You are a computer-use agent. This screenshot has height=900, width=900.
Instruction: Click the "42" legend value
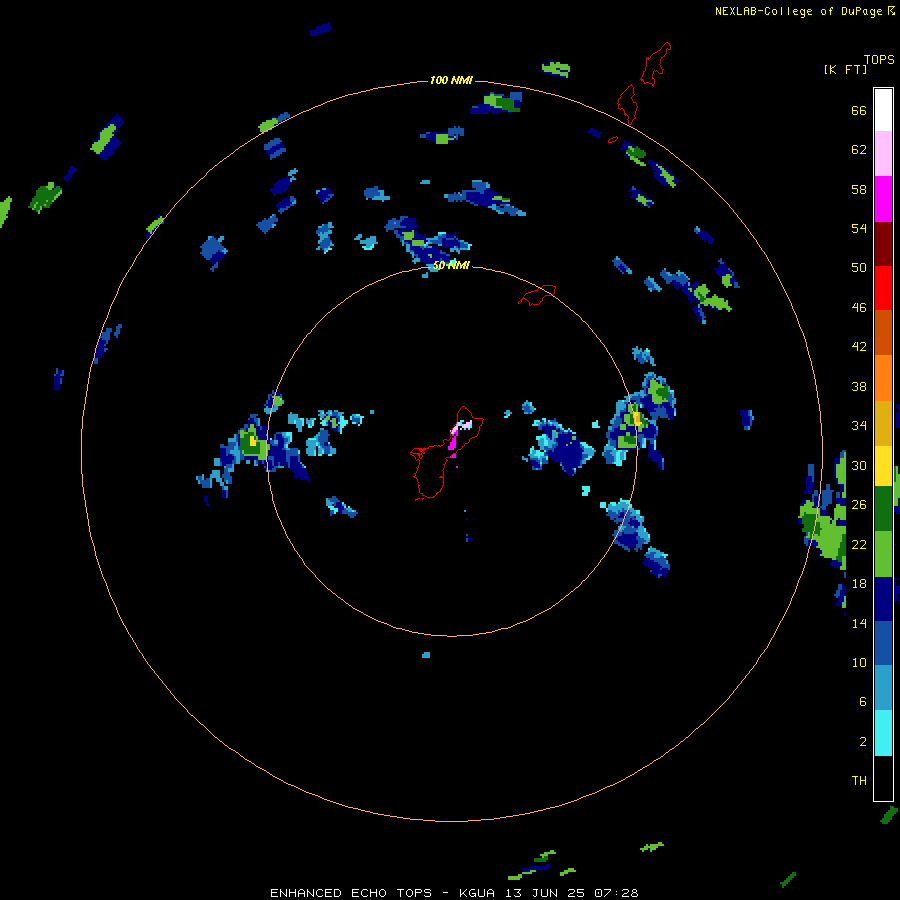(859, 347)
